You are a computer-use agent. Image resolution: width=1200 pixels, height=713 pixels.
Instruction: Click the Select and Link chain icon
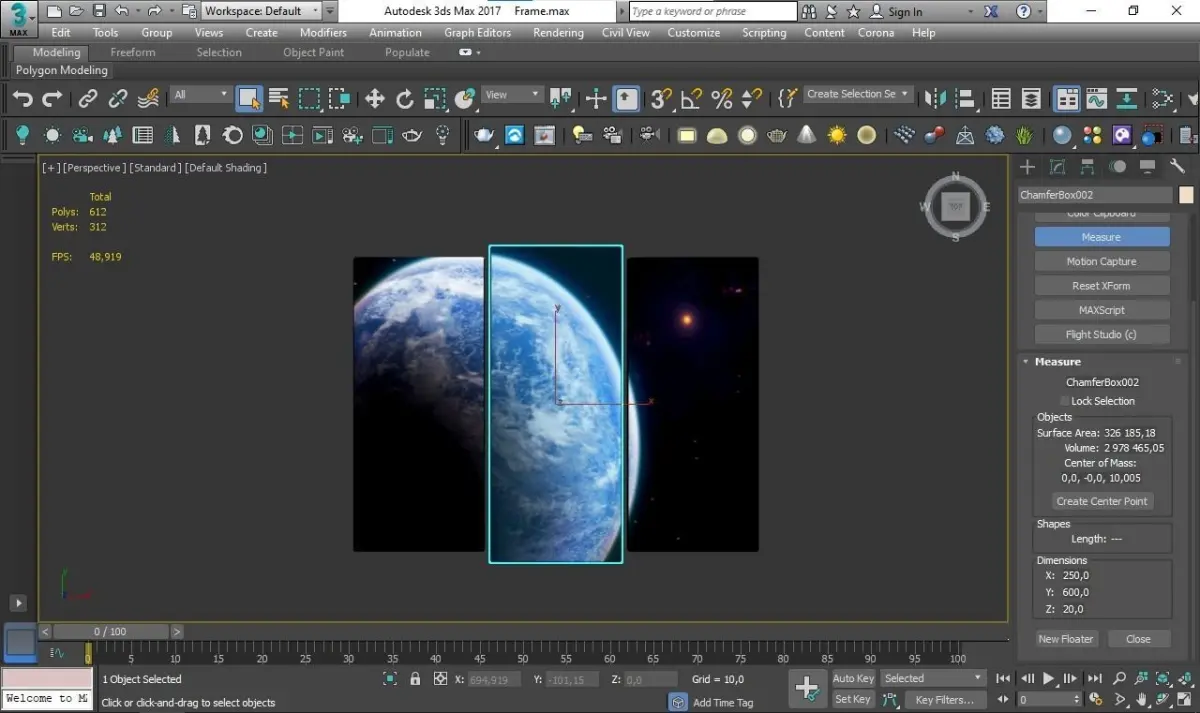(88, 98)
